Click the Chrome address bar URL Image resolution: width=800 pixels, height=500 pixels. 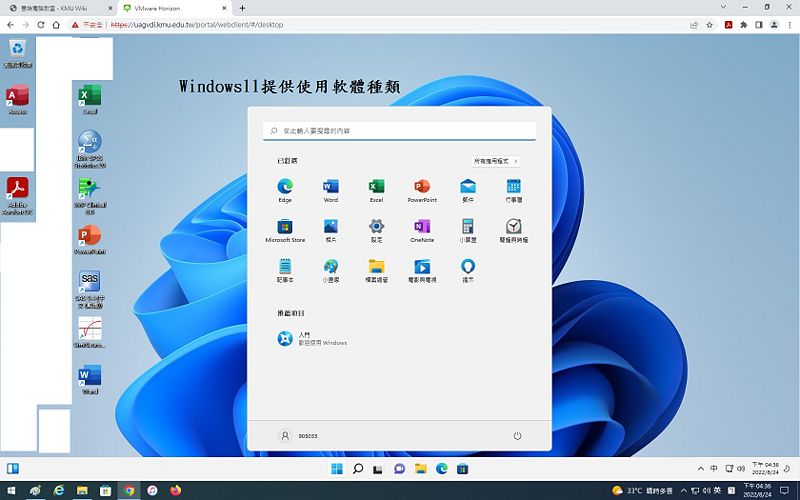pyautogui.click(x=196, y=24)
